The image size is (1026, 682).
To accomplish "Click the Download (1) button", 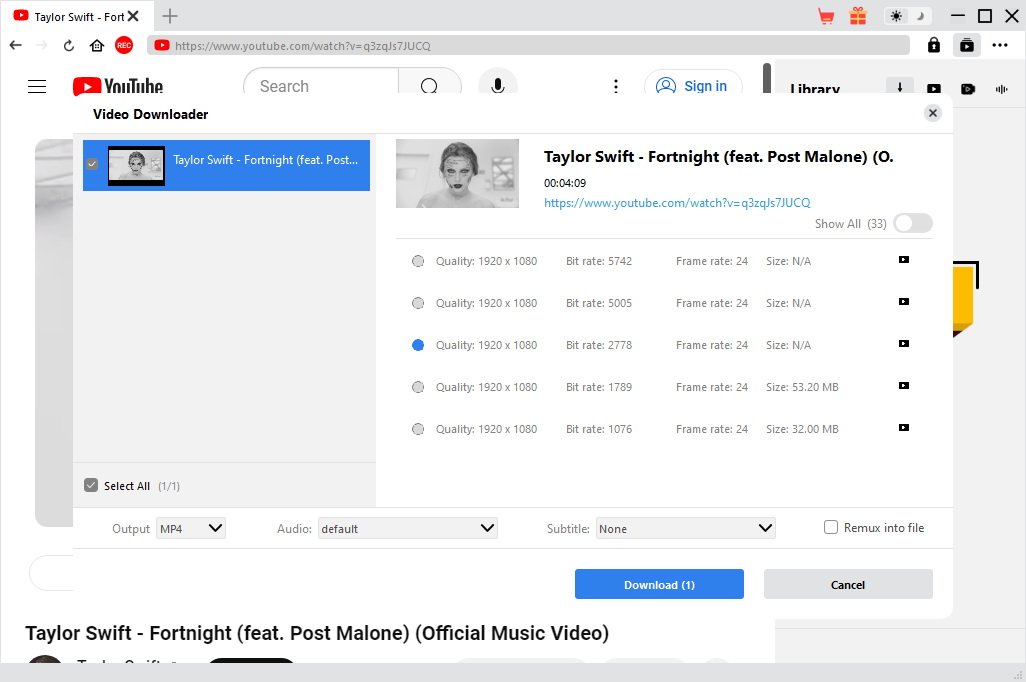I will point(659,584).
